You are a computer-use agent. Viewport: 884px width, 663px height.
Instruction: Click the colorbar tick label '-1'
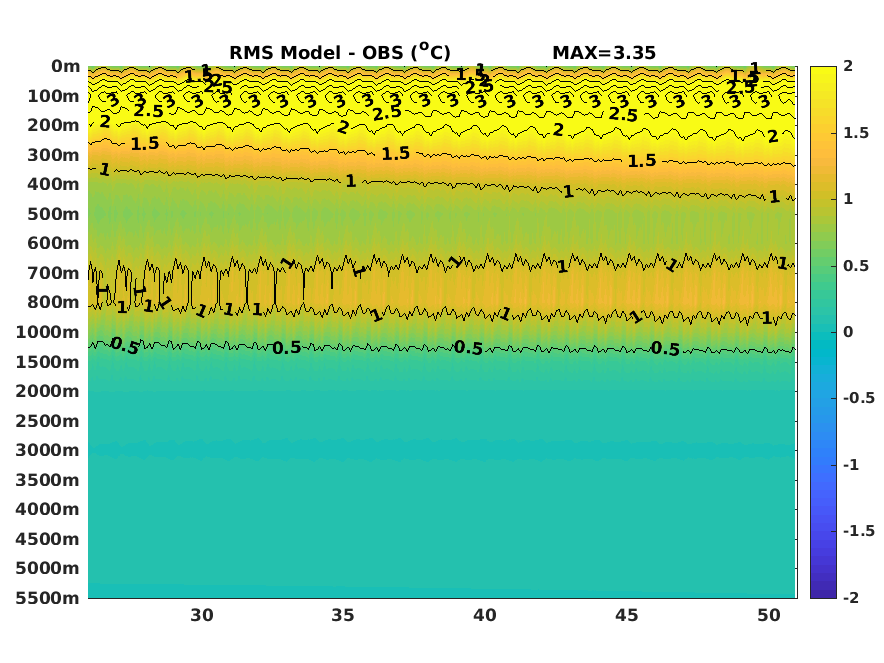click(851, 465)
